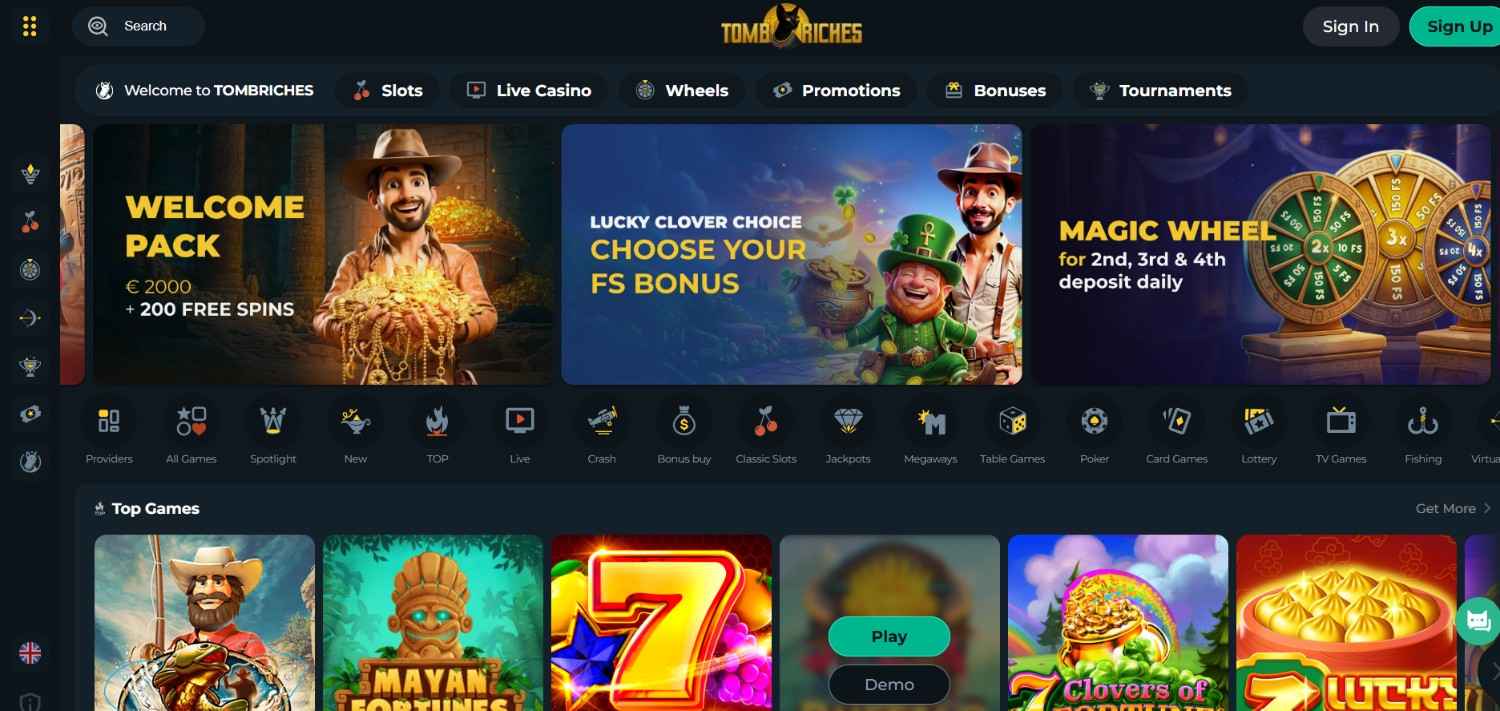Click the Search input field
Image resolution: width=1500 pixels, height=711 pixels.
coord(138,26)
